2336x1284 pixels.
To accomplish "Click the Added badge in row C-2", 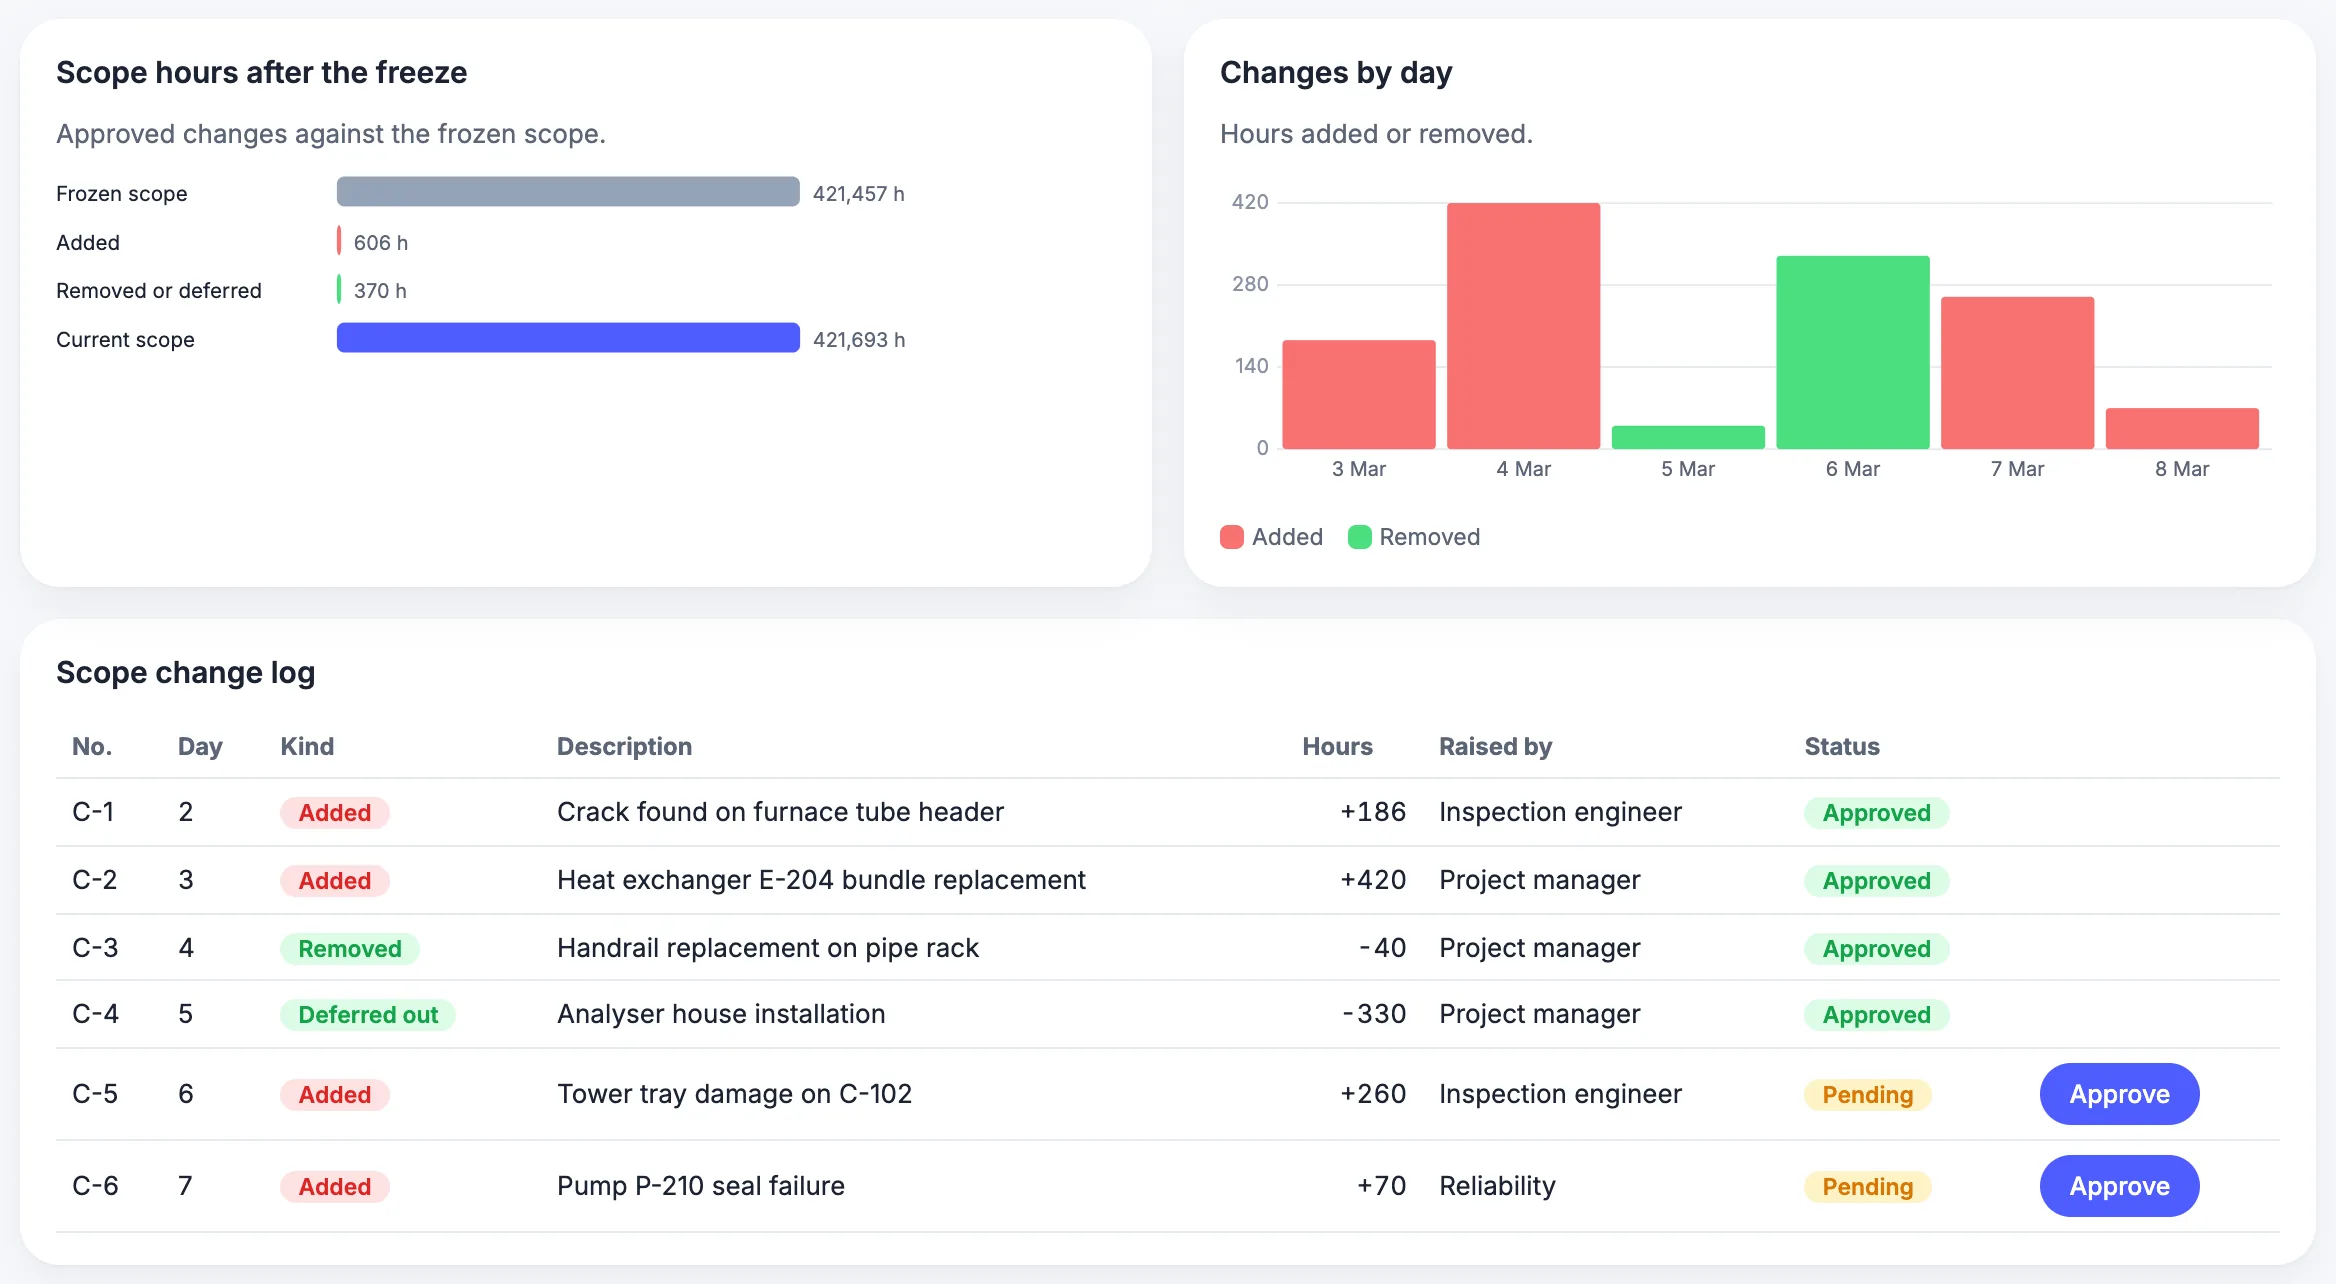I will 335,881.
